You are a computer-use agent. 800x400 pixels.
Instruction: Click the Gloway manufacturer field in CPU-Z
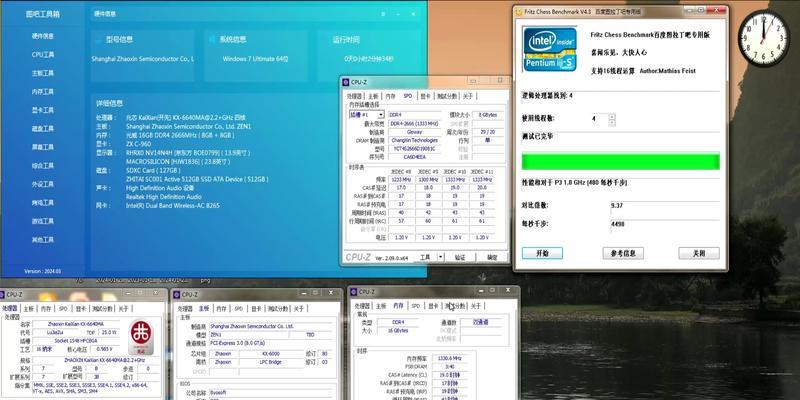414,132
